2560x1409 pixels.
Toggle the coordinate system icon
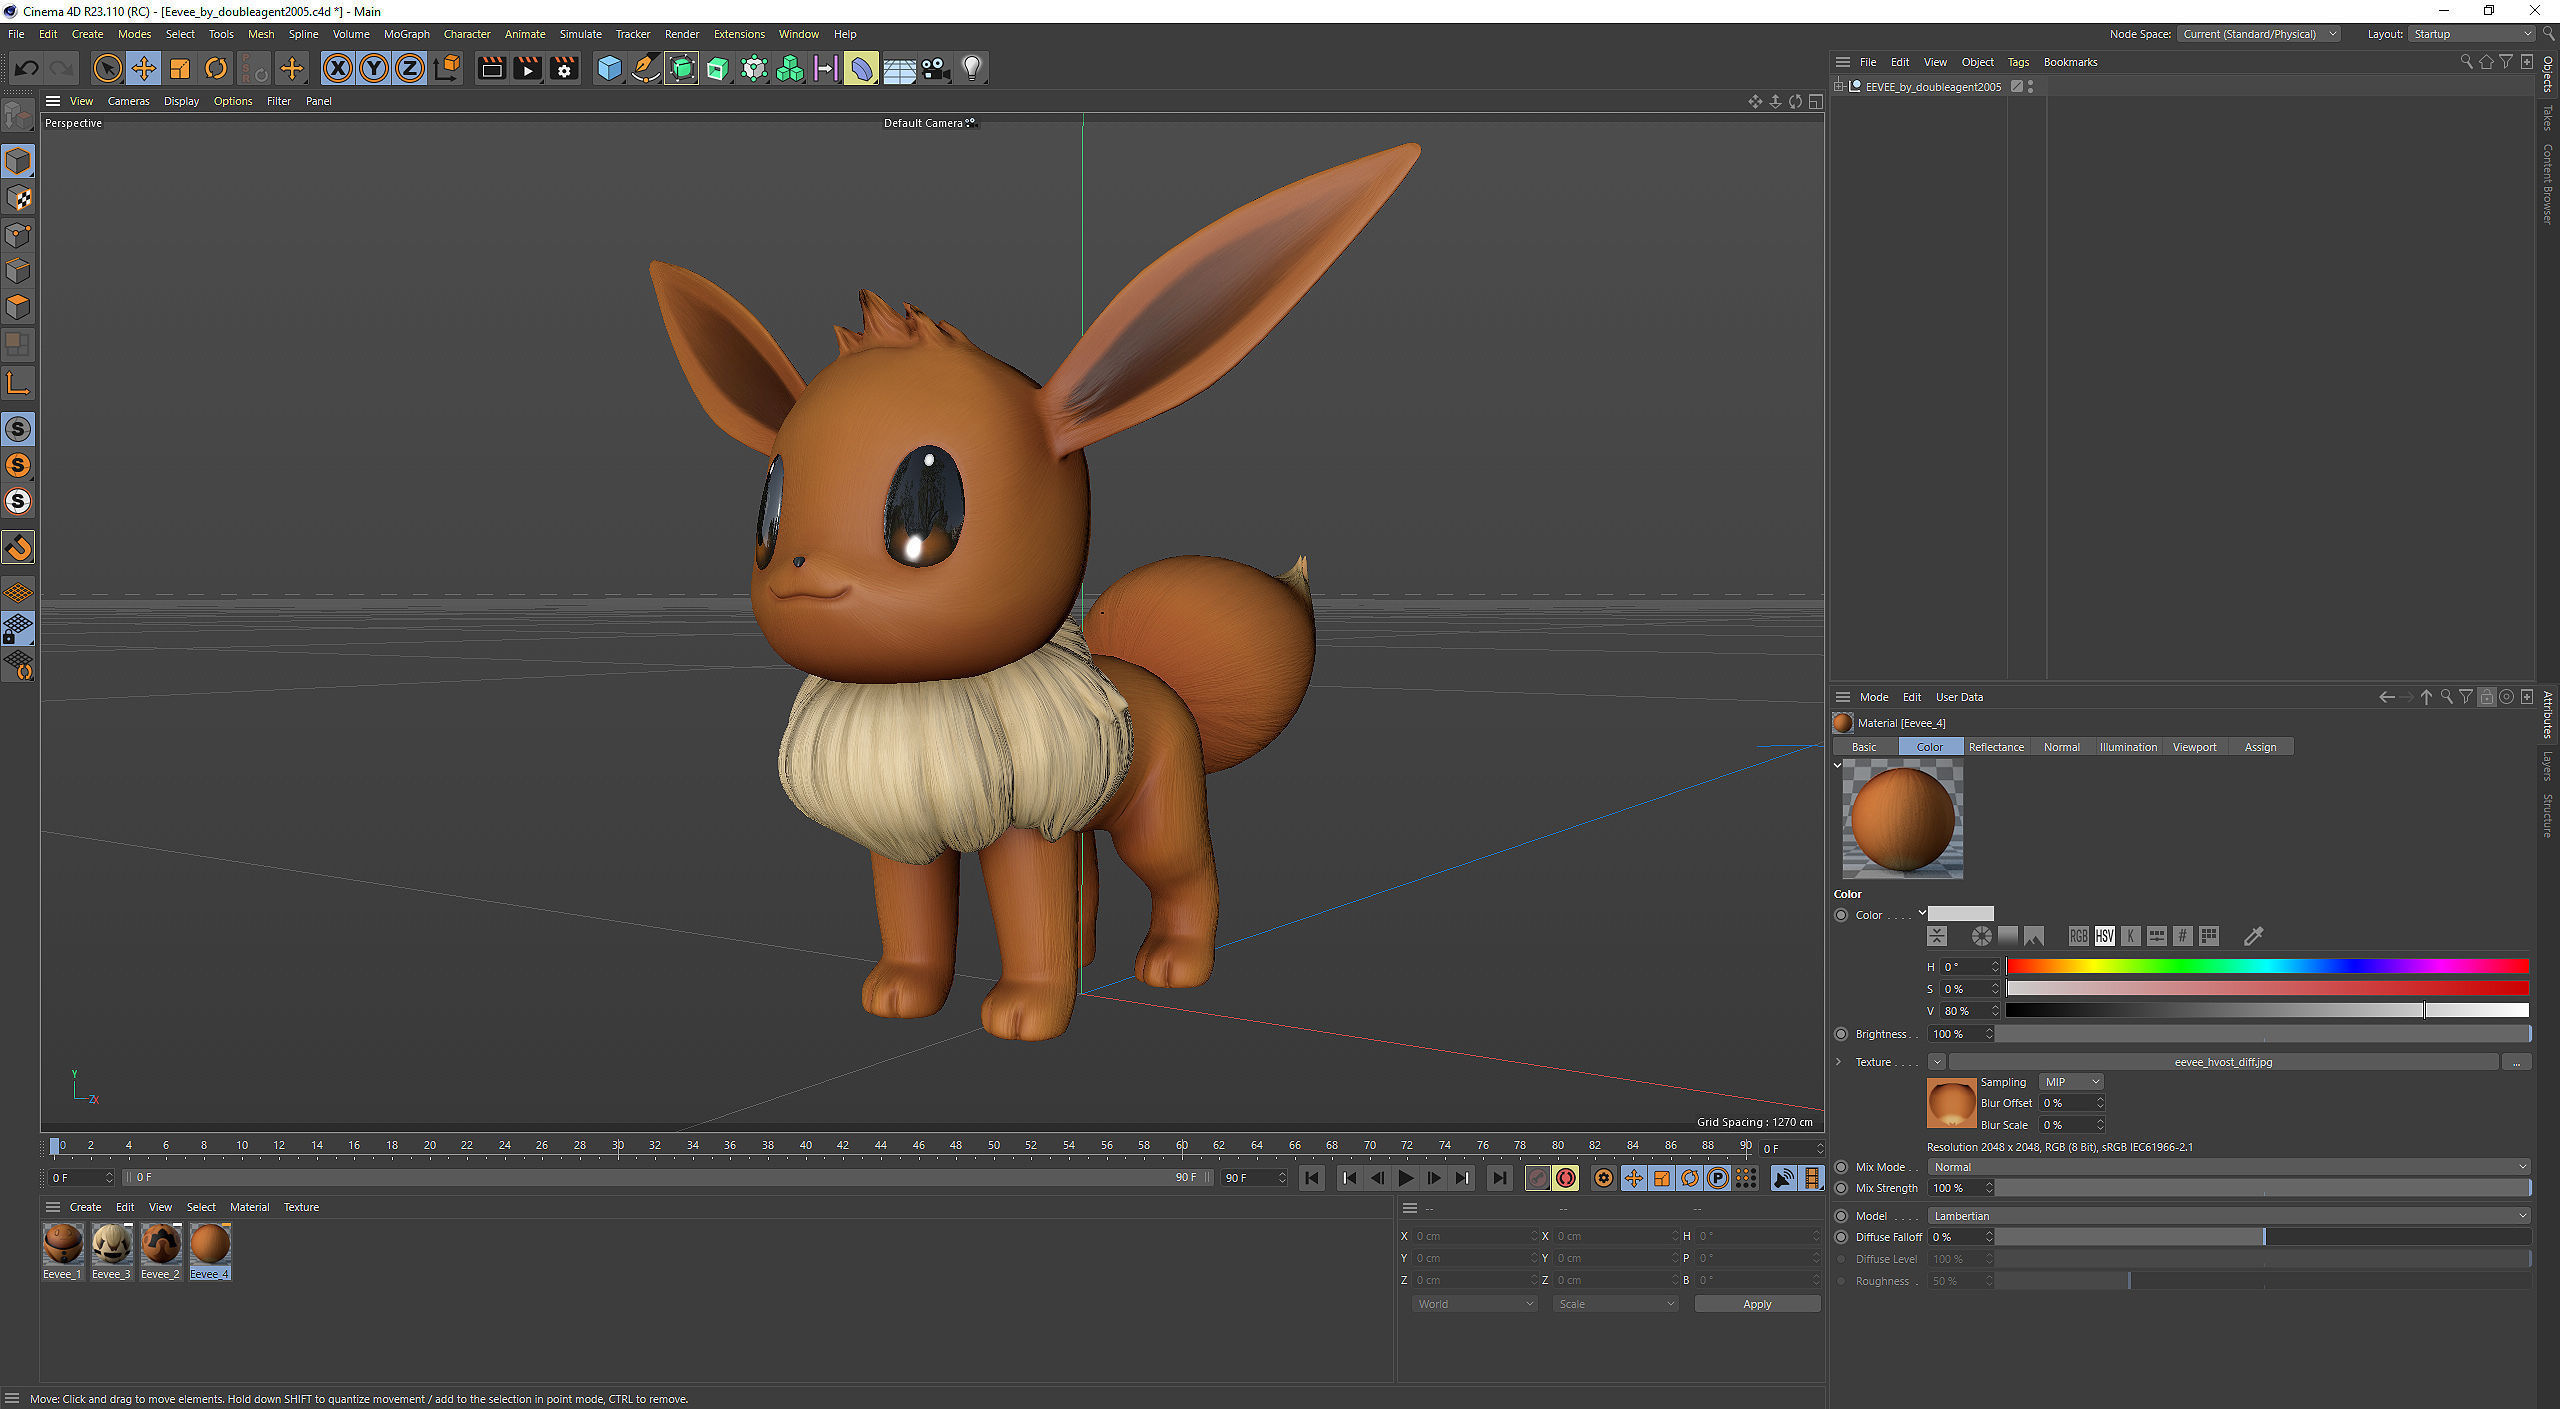[x=448, y=68]
